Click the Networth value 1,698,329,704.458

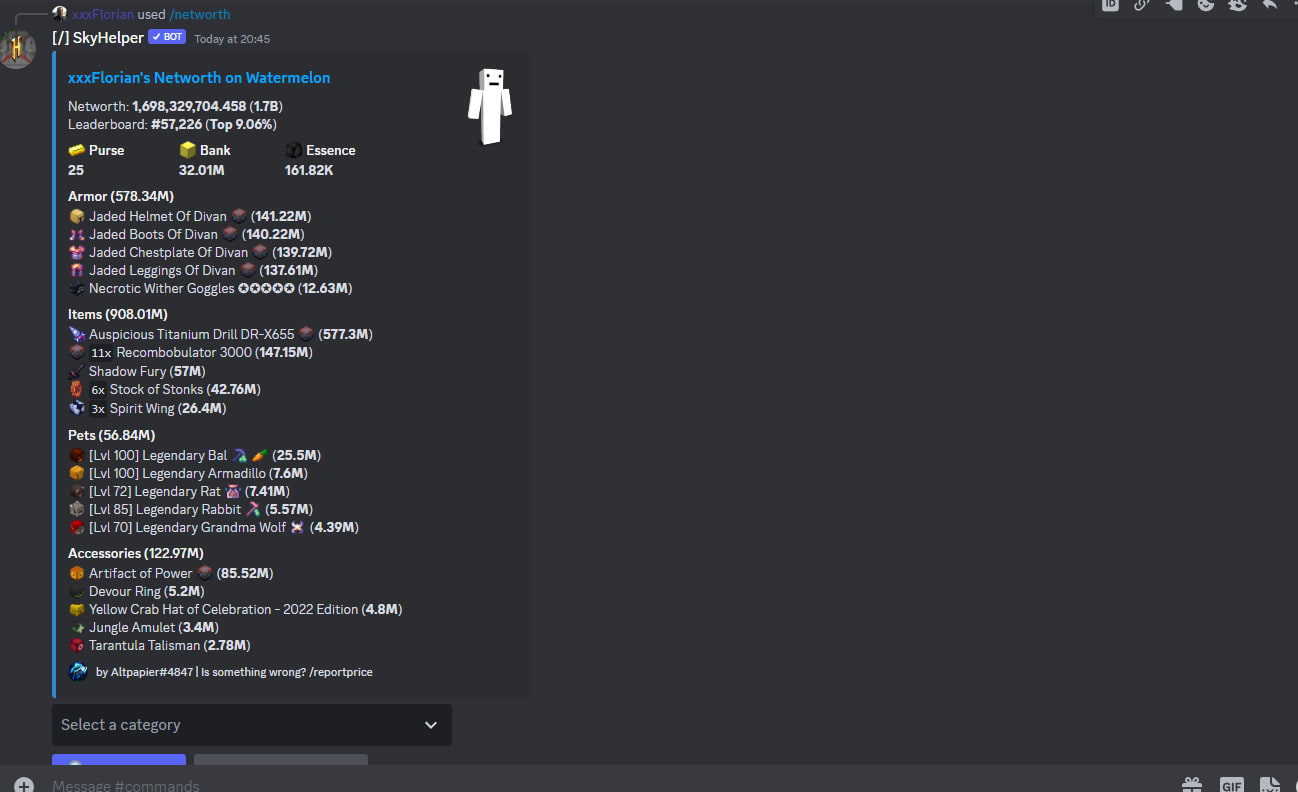pyautogui.click(x=189, y=106)
